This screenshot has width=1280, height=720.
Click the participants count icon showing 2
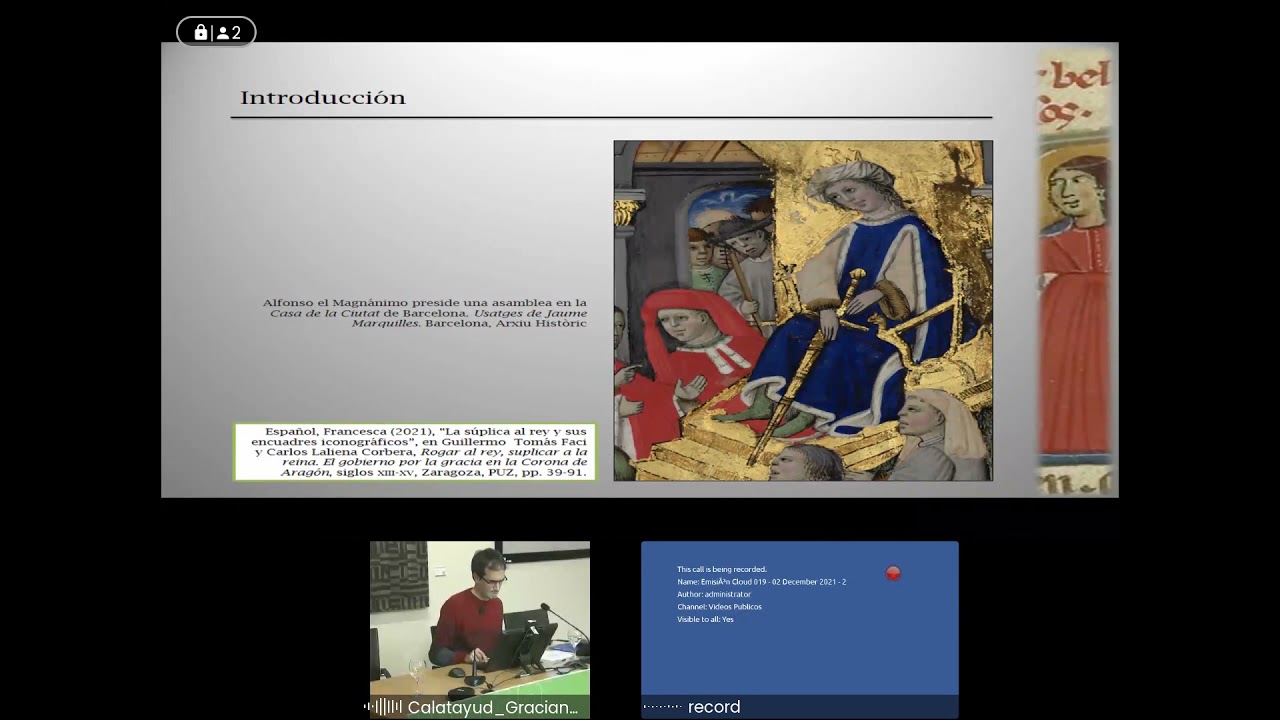pos(229,33)
